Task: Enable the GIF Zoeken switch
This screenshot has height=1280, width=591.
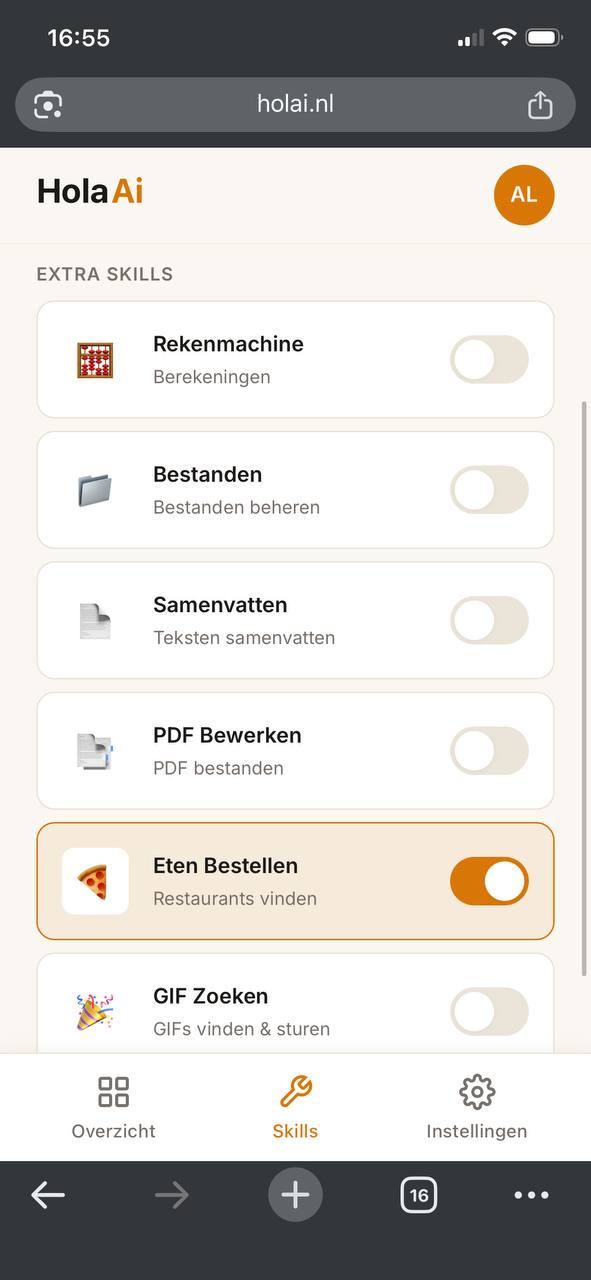Action: coord(489,1011)
